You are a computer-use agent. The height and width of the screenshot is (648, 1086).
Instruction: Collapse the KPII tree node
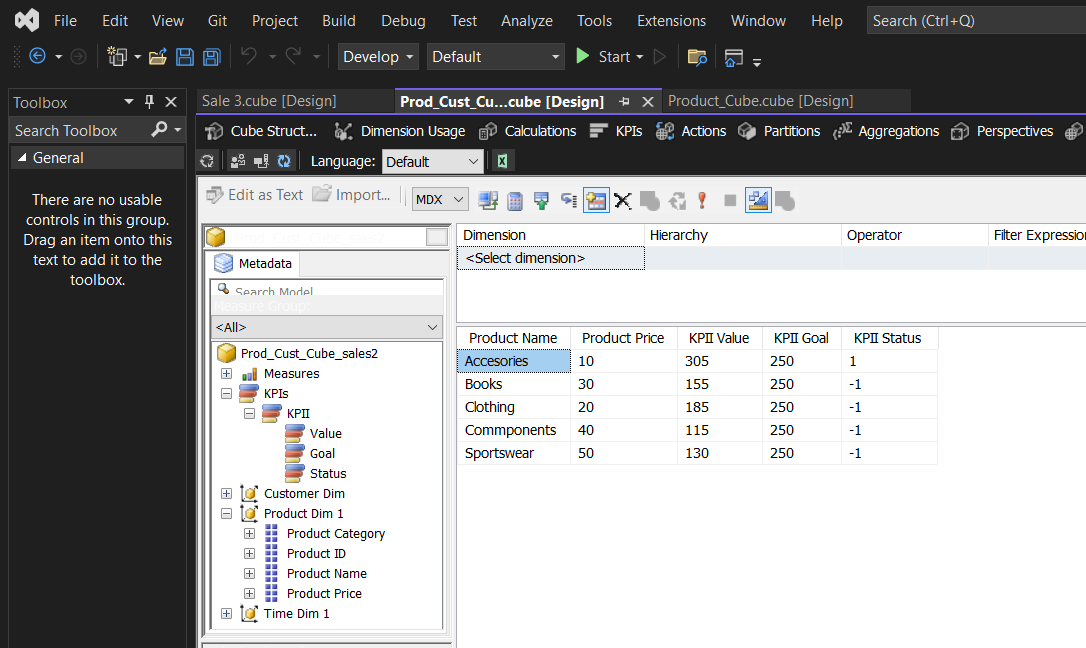point(249,414)
